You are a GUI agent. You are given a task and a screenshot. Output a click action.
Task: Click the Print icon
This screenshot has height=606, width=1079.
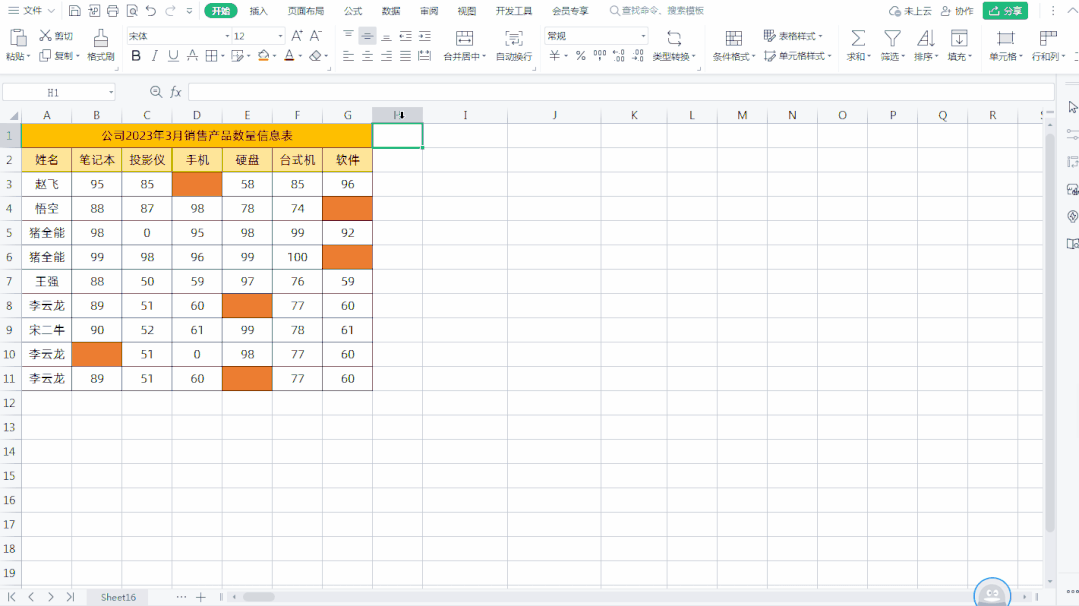click(113, 11)
